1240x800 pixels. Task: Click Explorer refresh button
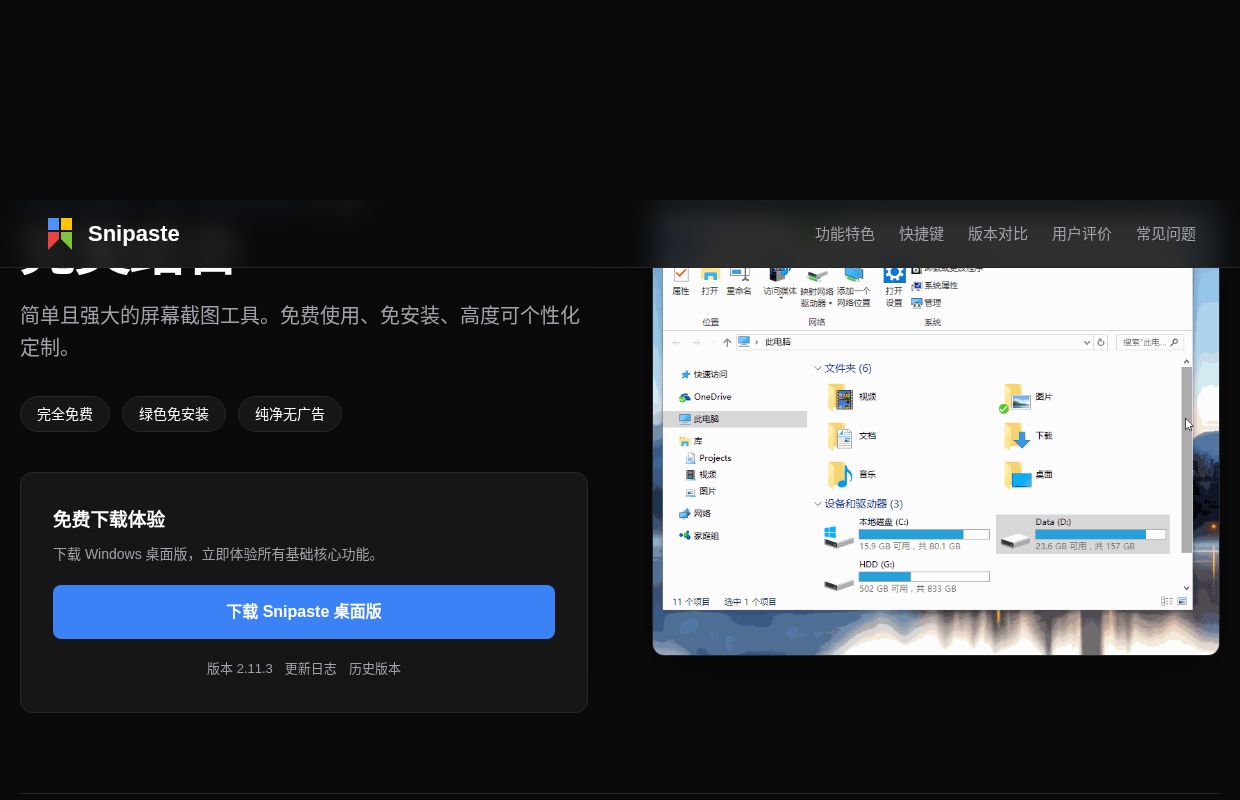(x=1101, y=342)
